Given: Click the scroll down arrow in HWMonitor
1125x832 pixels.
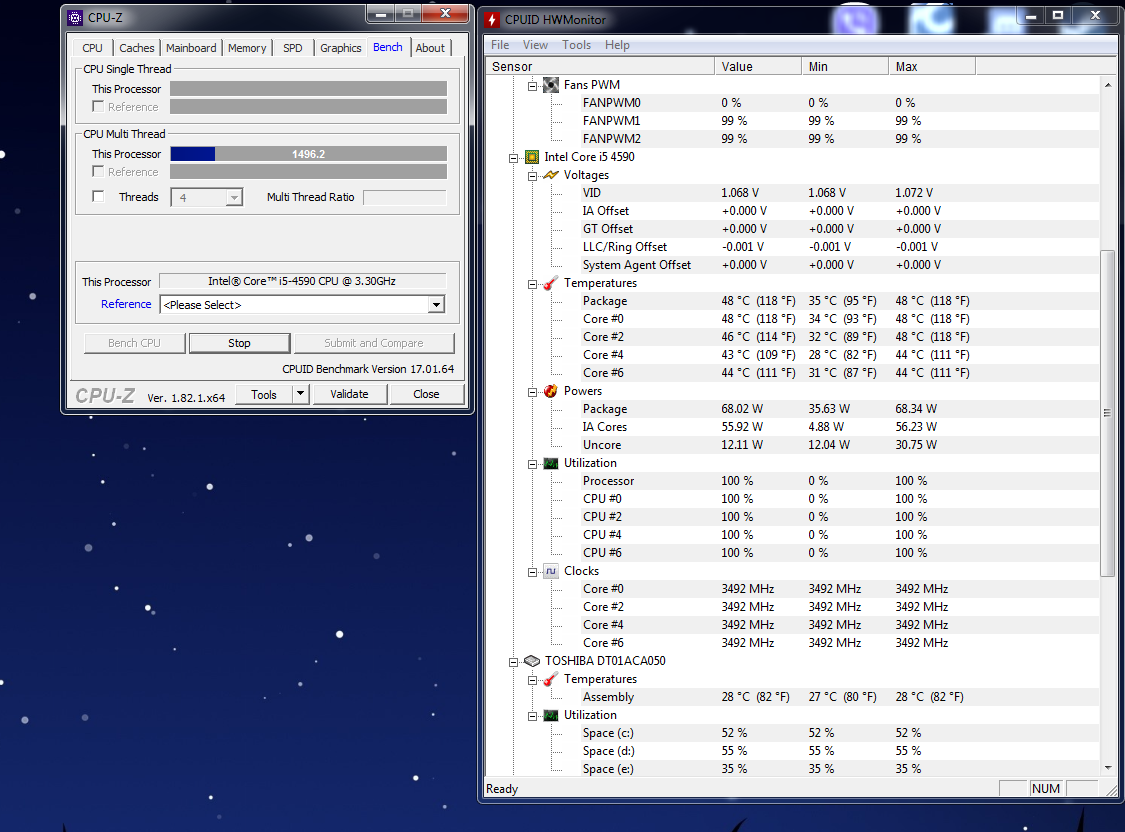Looking at the screenshot, I should point(1107,768).
